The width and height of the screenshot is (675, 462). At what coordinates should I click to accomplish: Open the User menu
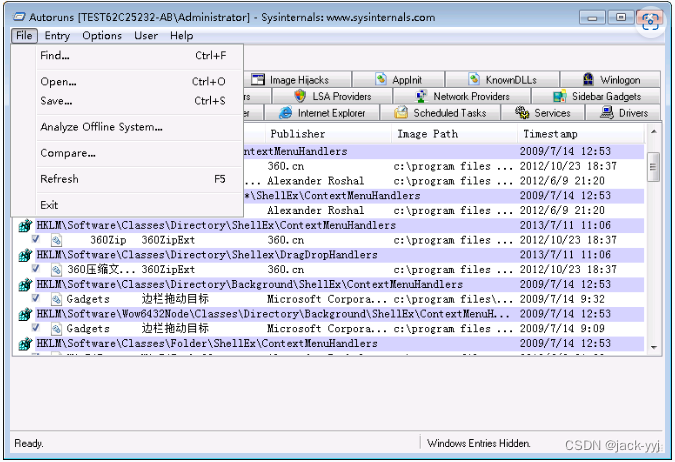click(x=146, y=35)
